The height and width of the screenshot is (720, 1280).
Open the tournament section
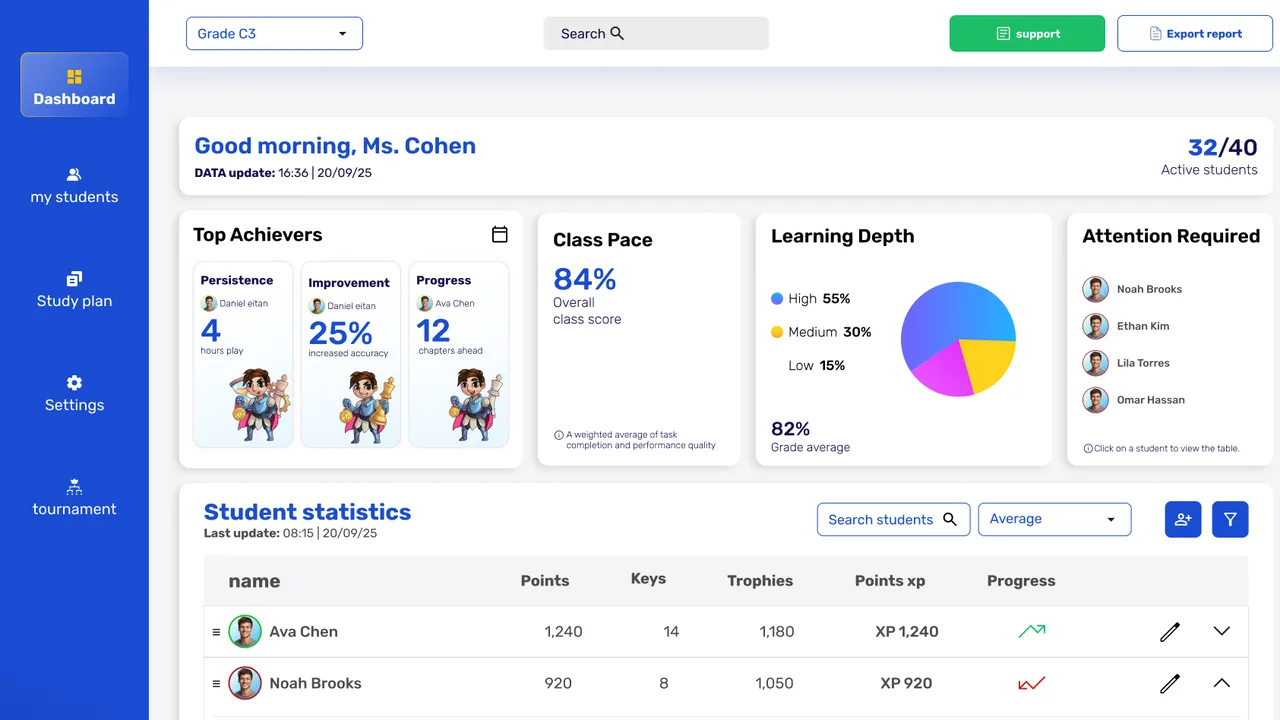pos(74,499)
